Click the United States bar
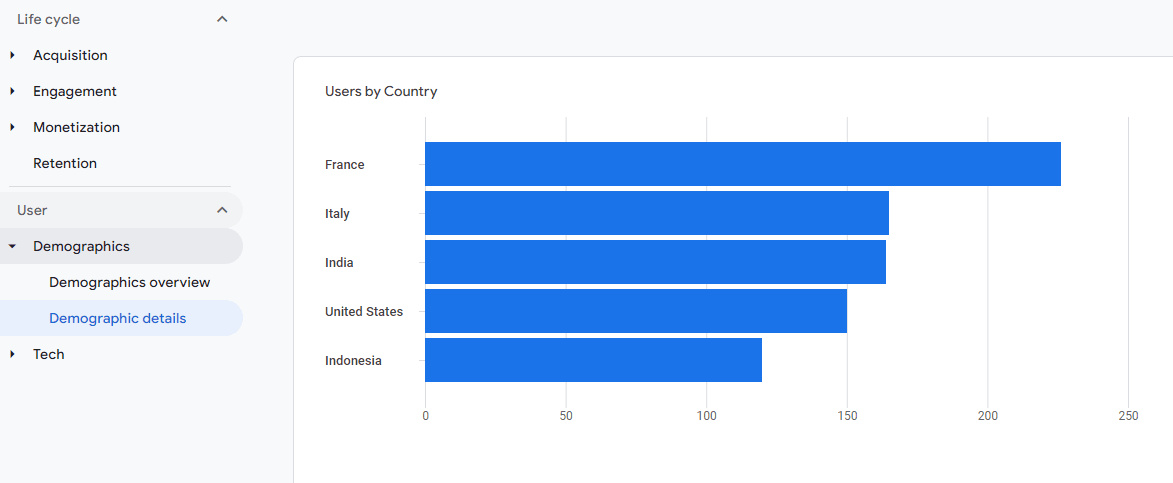Viewport: 1173px width, 483px height. point(636,311)
